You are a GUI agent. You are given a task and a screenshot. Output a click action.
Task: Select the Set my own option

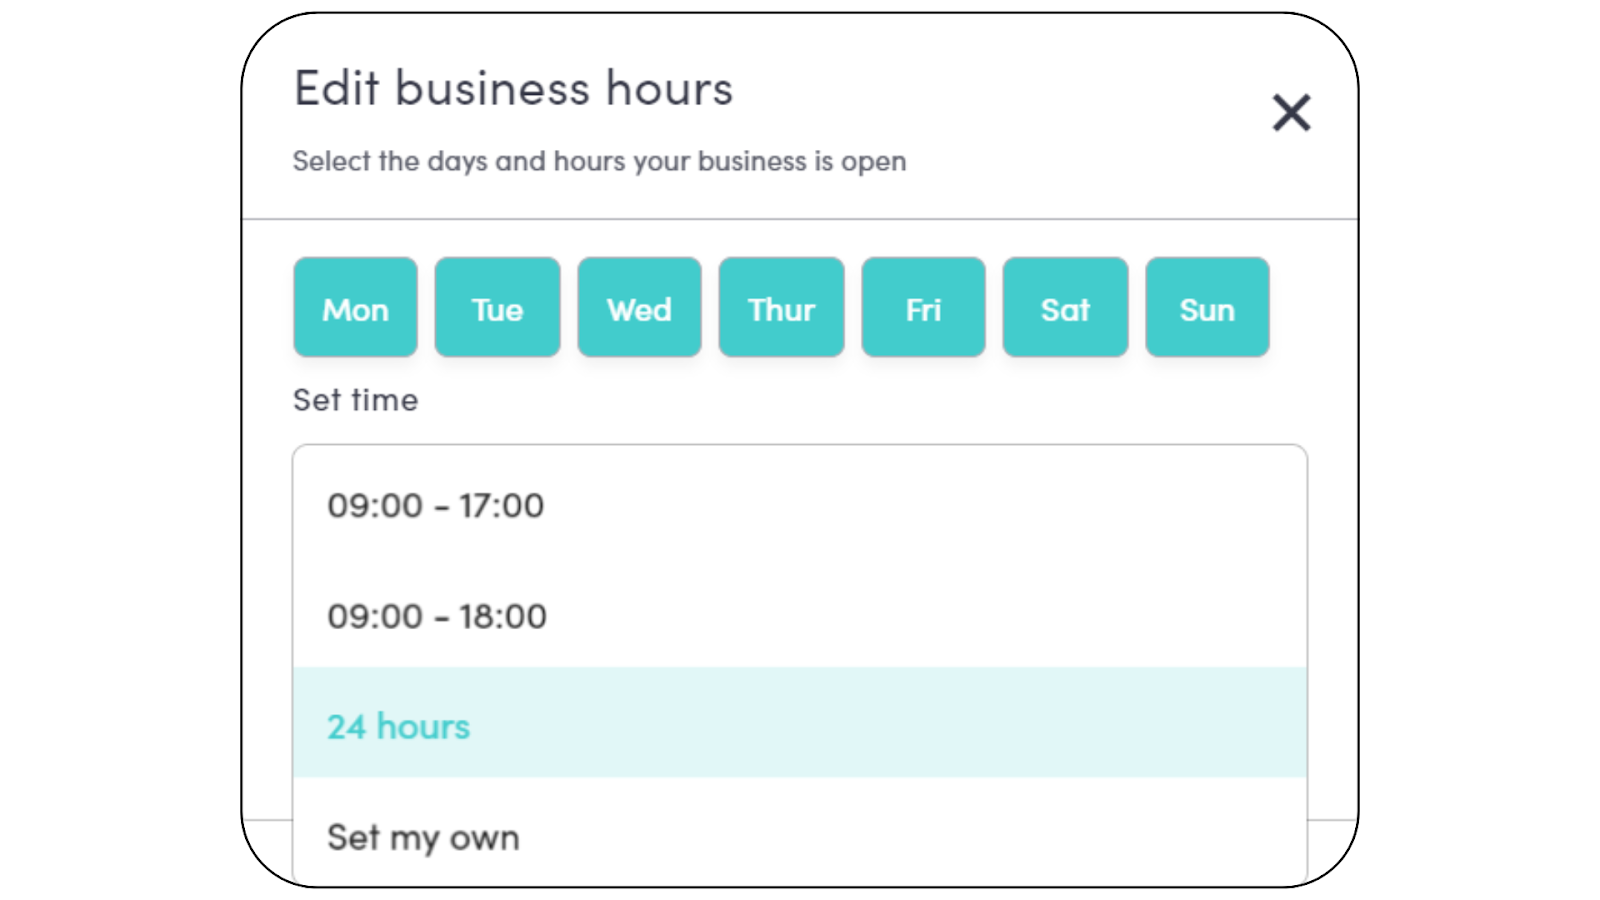tap(423, 838)
